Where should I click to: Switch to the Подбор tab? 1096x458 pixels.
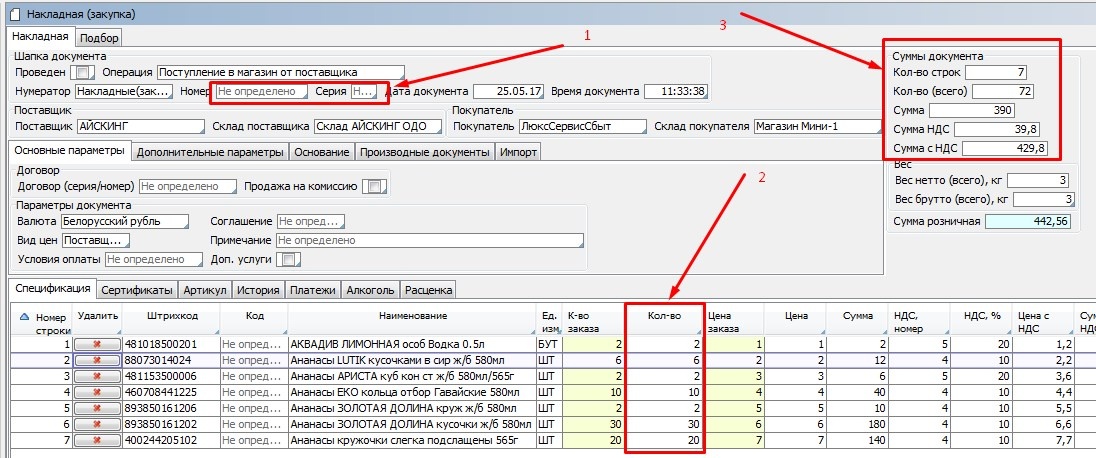99,38
